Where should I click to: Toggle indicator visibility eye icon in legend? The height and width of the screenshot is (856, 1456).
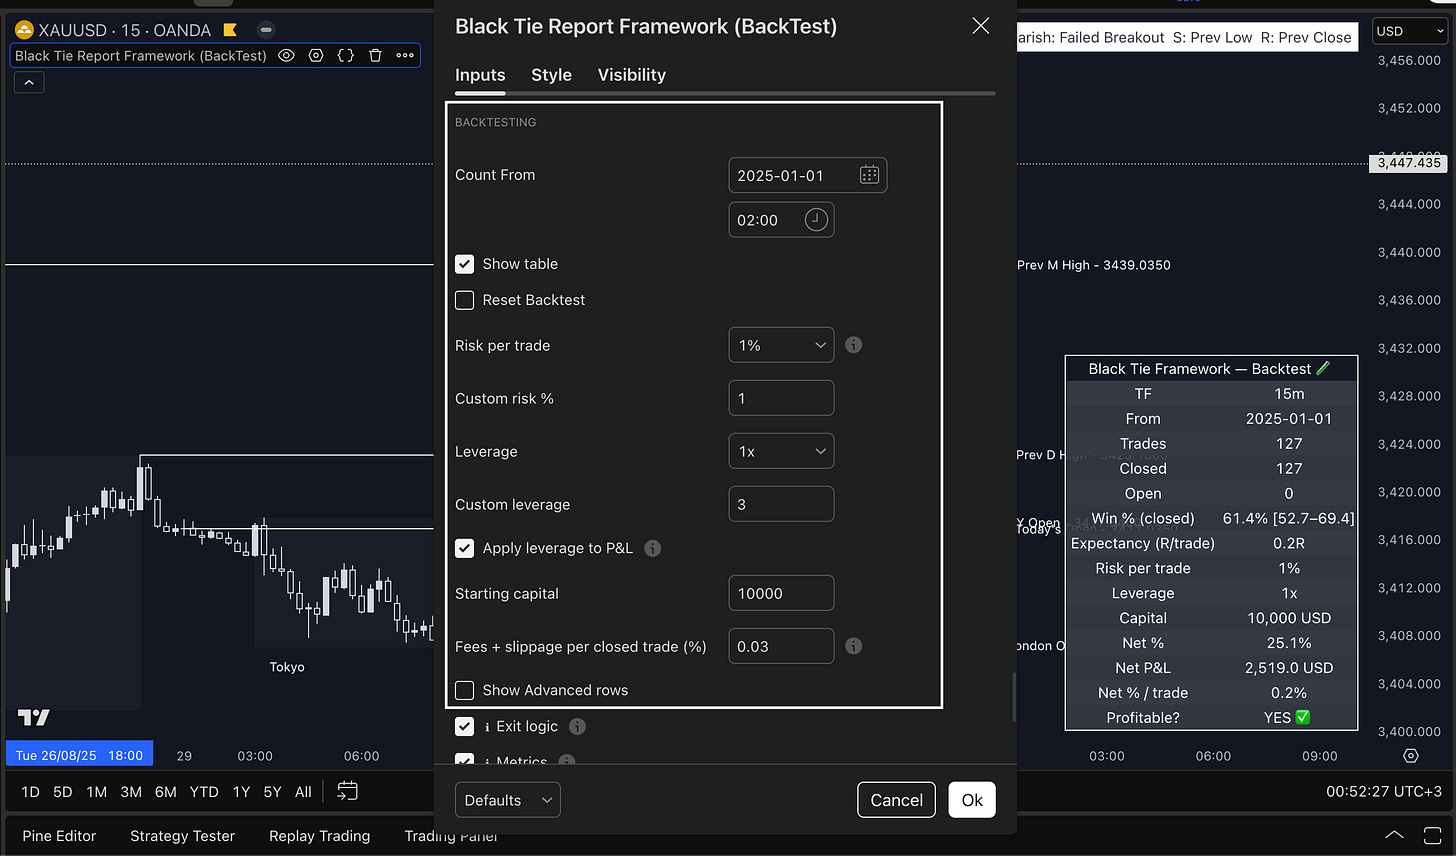pos(286,56)
